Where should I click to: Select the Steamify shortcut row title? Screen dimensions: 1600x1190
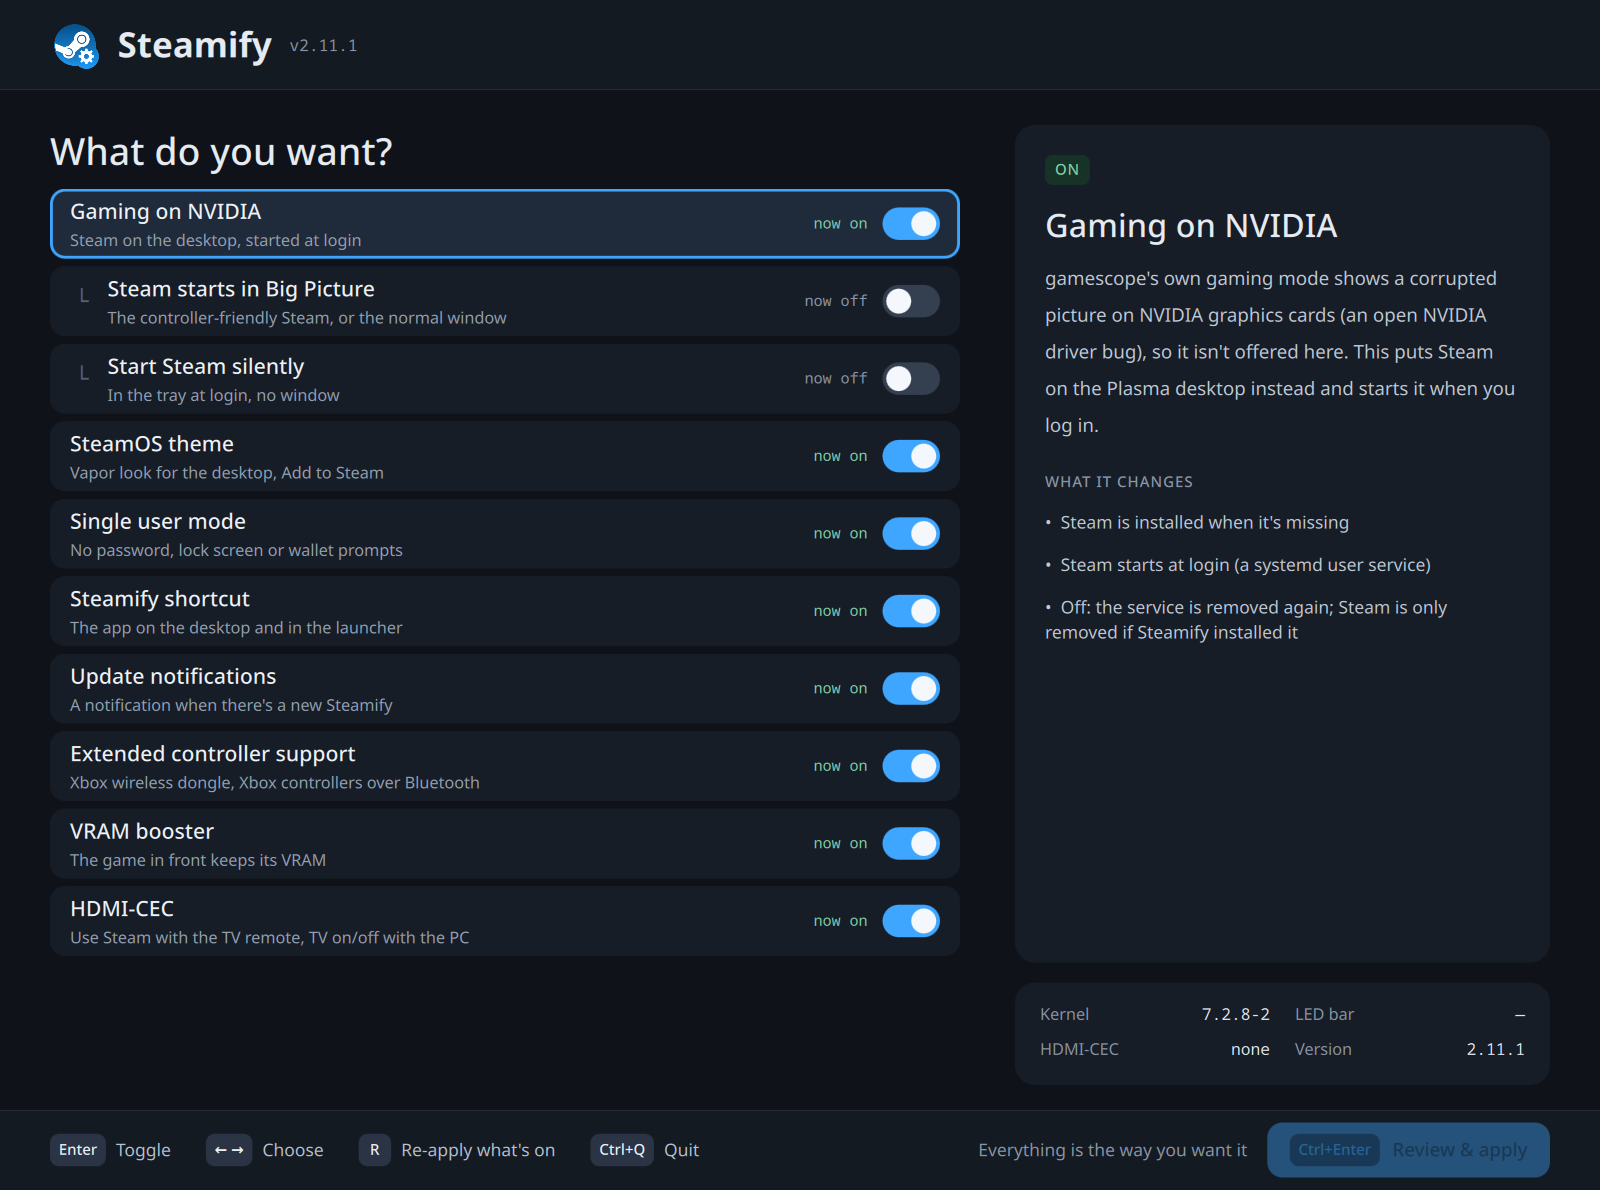(160, 599)
